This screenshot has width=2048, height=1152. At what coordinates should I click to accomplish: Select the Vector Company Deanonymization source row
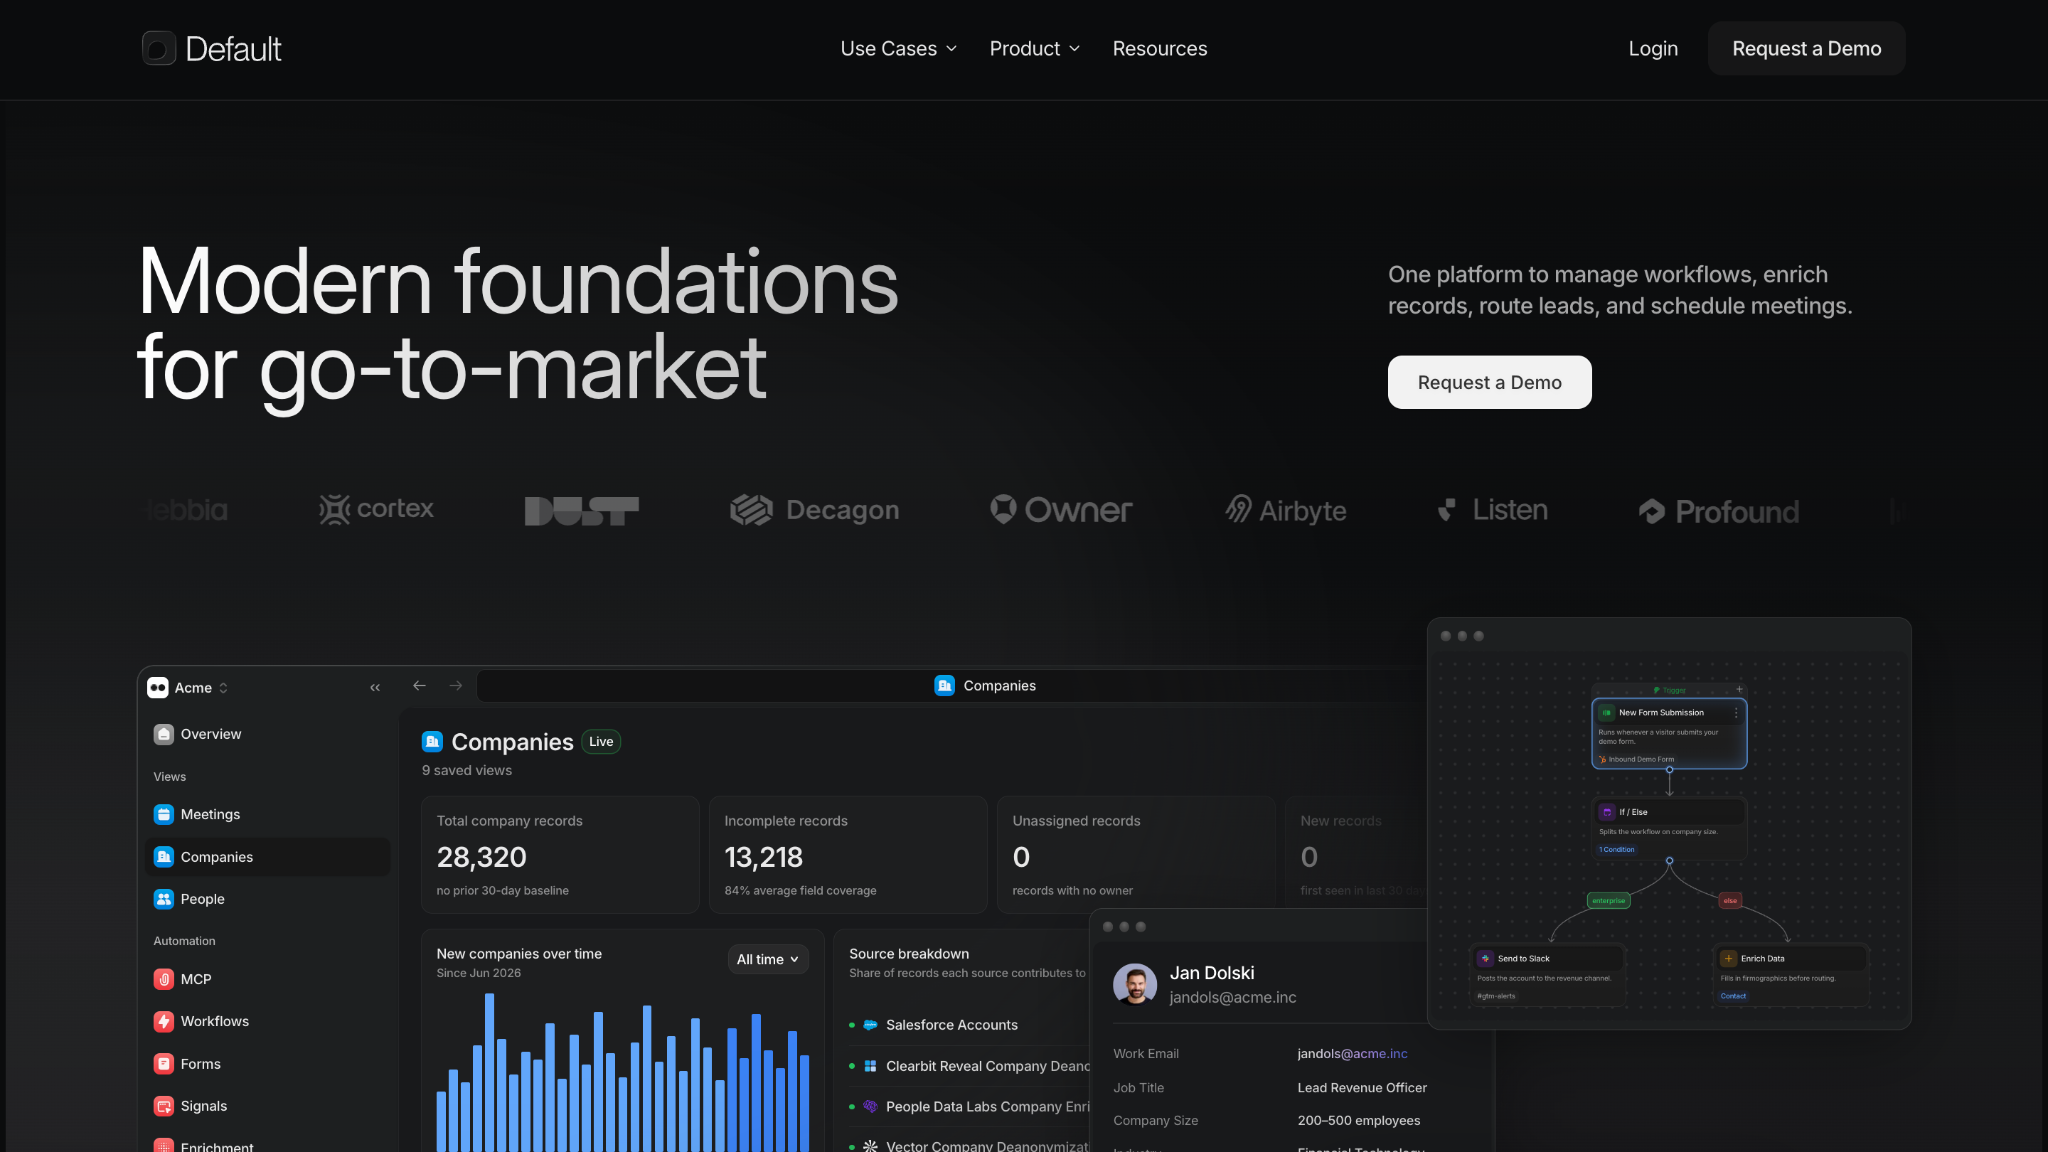coord(968,1144)
